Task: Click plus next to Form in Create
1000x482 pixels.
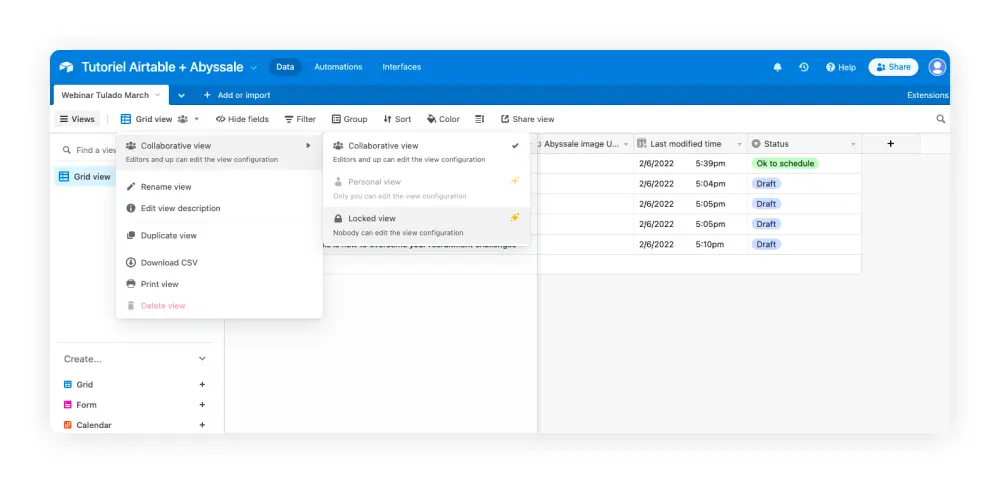Action: [202, 405]
